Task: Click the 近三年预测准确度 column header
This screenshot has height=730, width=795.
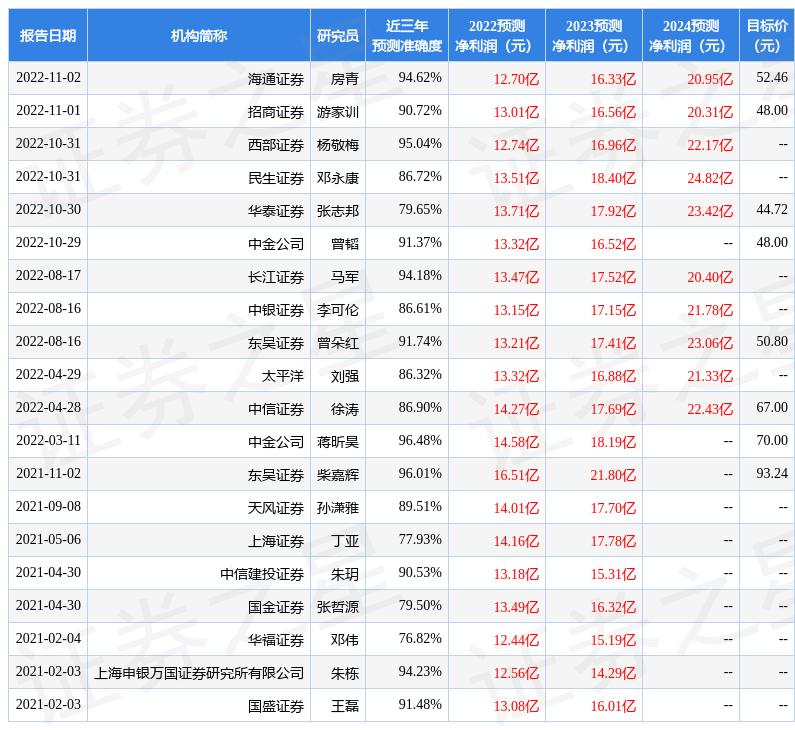Action: (407, 35)
